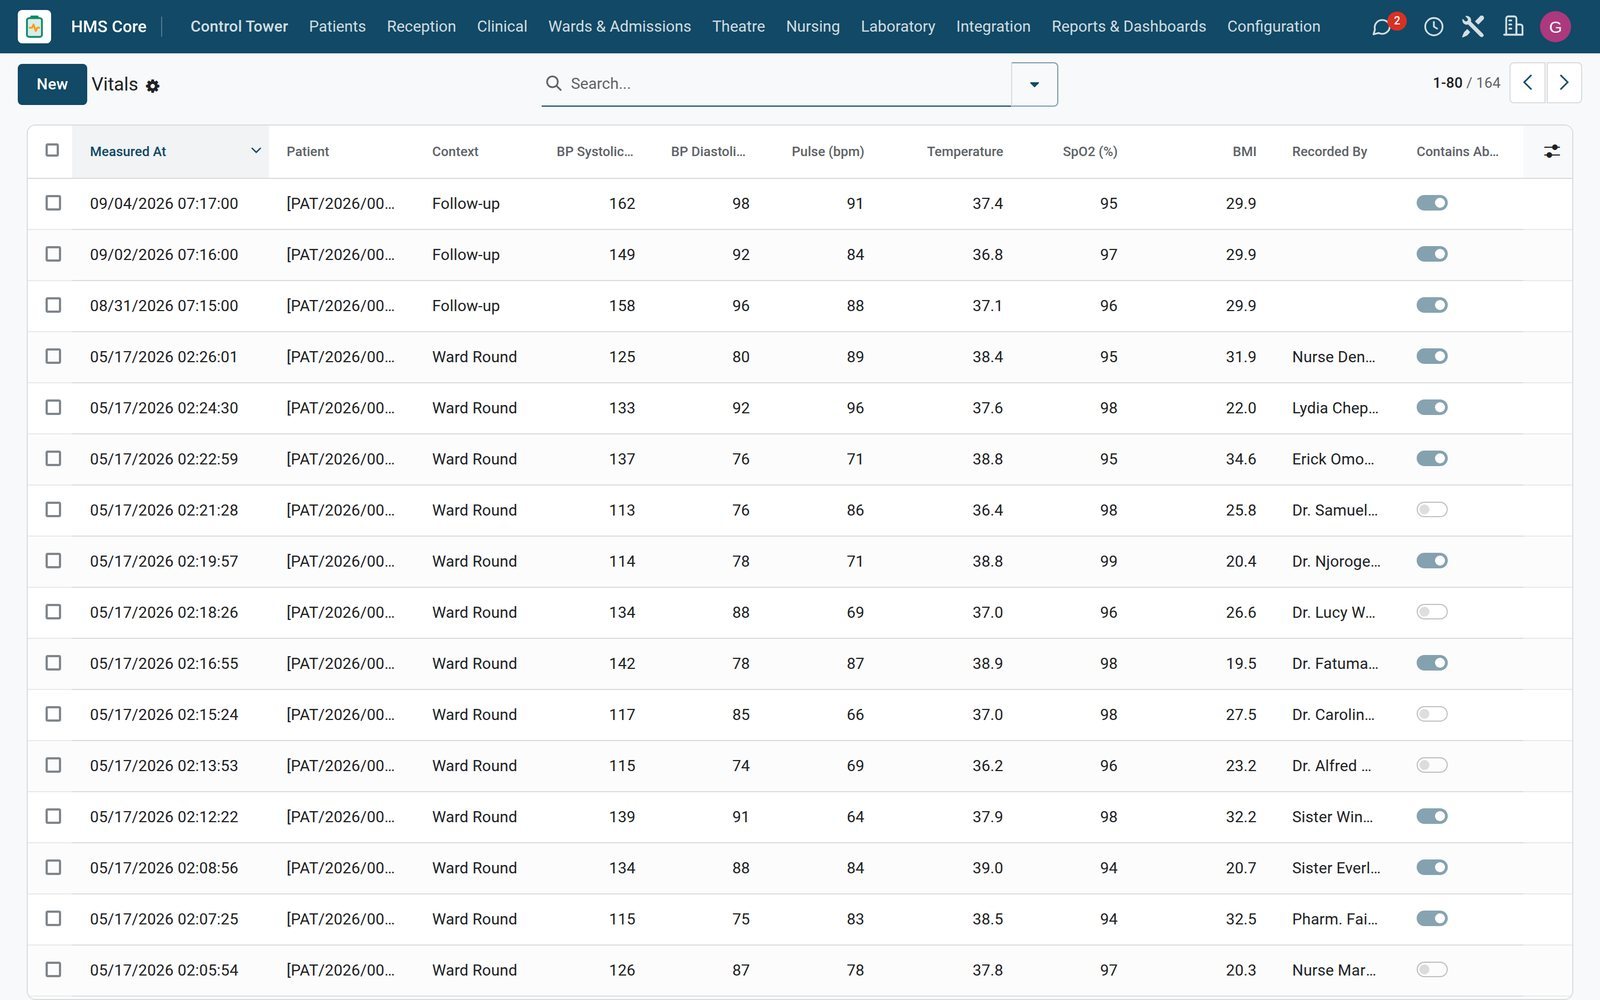The image size is (1600, 1000).
Task: Toggle Contains Abnormal for 09/02/2026 07:16:00 row
Action: (1432, 254)
